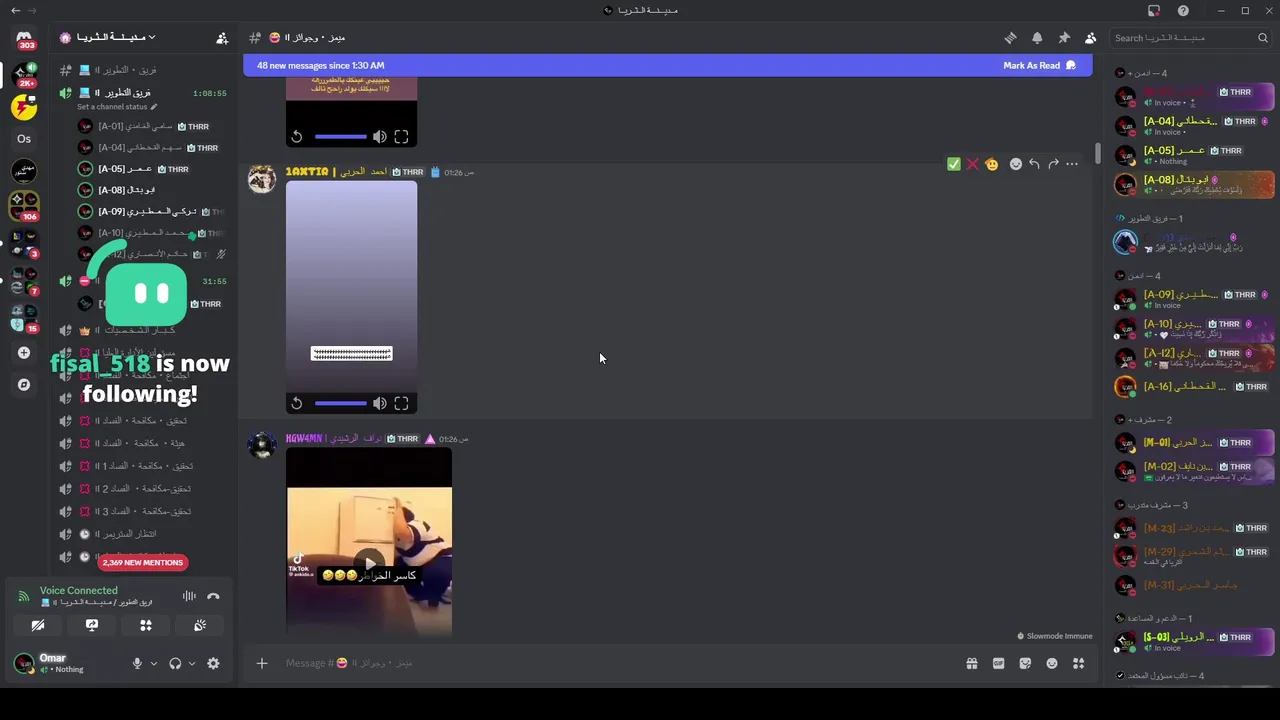
Task: Open Omar user profile panel
Action: [65, 664]
